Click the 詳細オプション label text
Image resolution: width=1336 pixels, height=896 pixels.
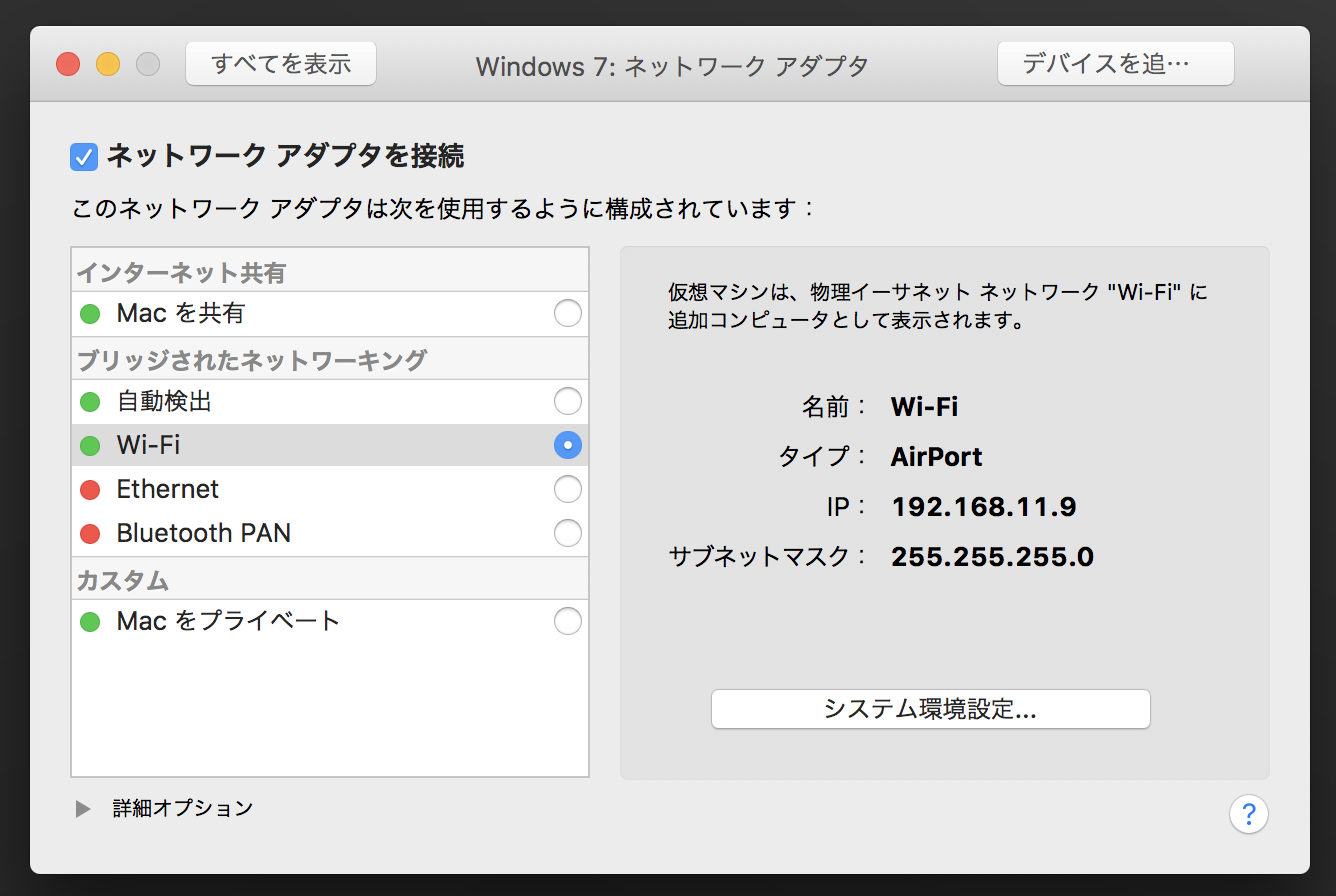(x=182, y=808)
